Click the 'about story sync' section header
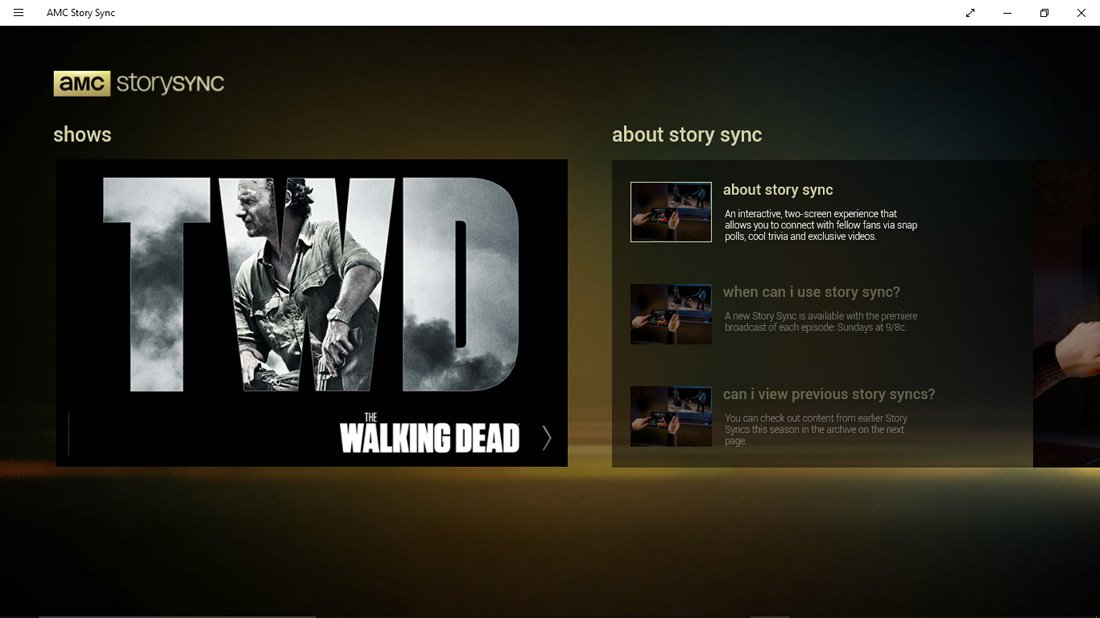The image size is (1100, 618). click(687, 135)
